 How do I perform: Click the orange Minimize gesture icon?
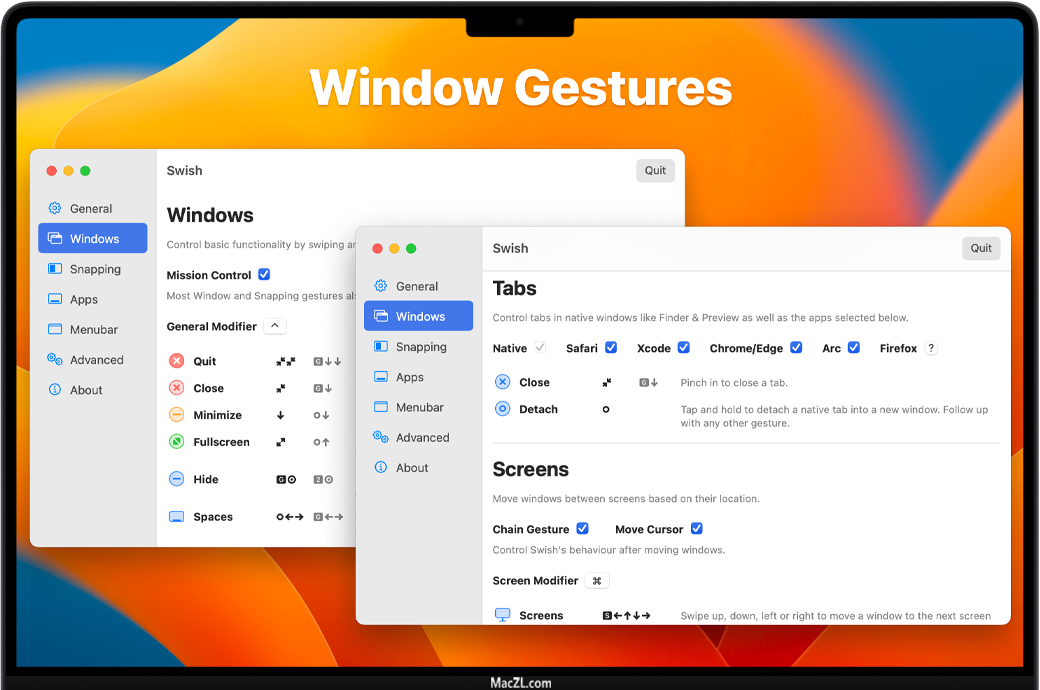point(176,415)
